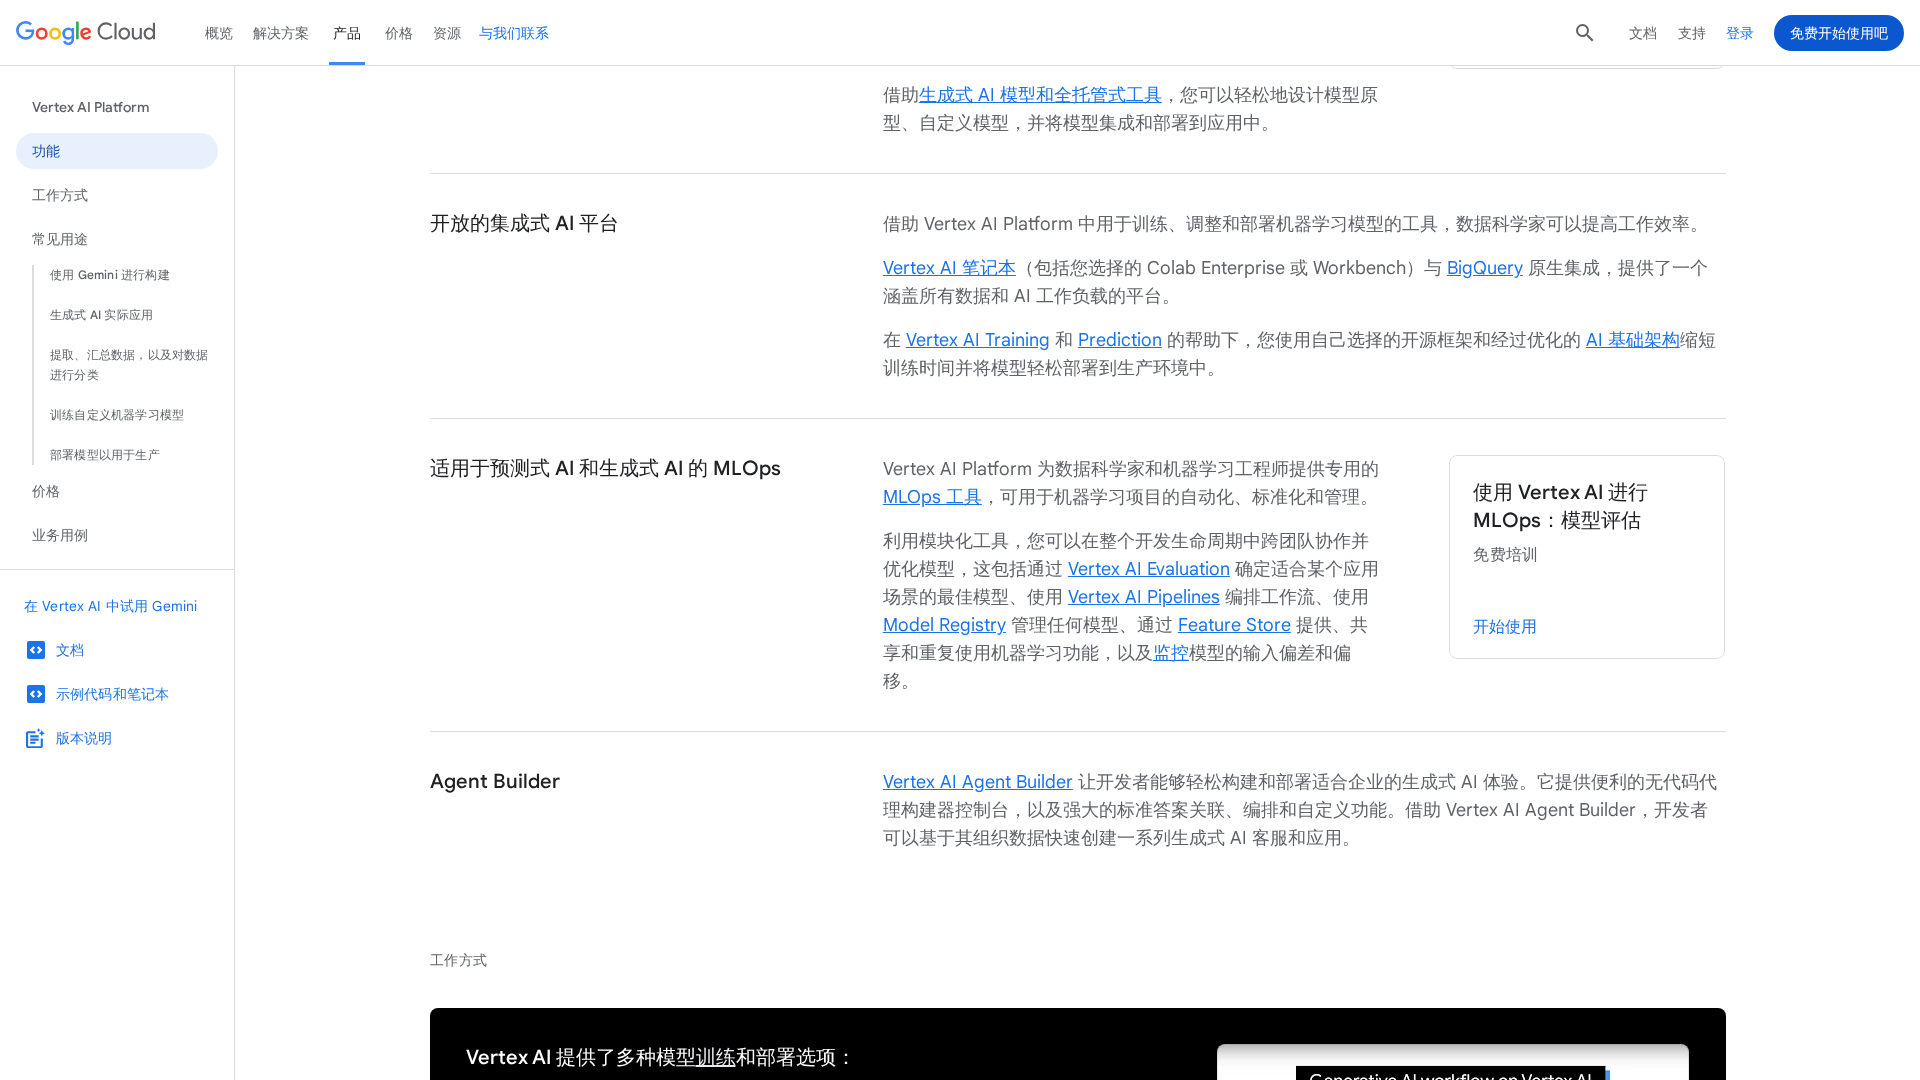The image size is (1920, 1080).
Task: Select 工作方式 in the sidebar
Action: click(x=59, y=195)
